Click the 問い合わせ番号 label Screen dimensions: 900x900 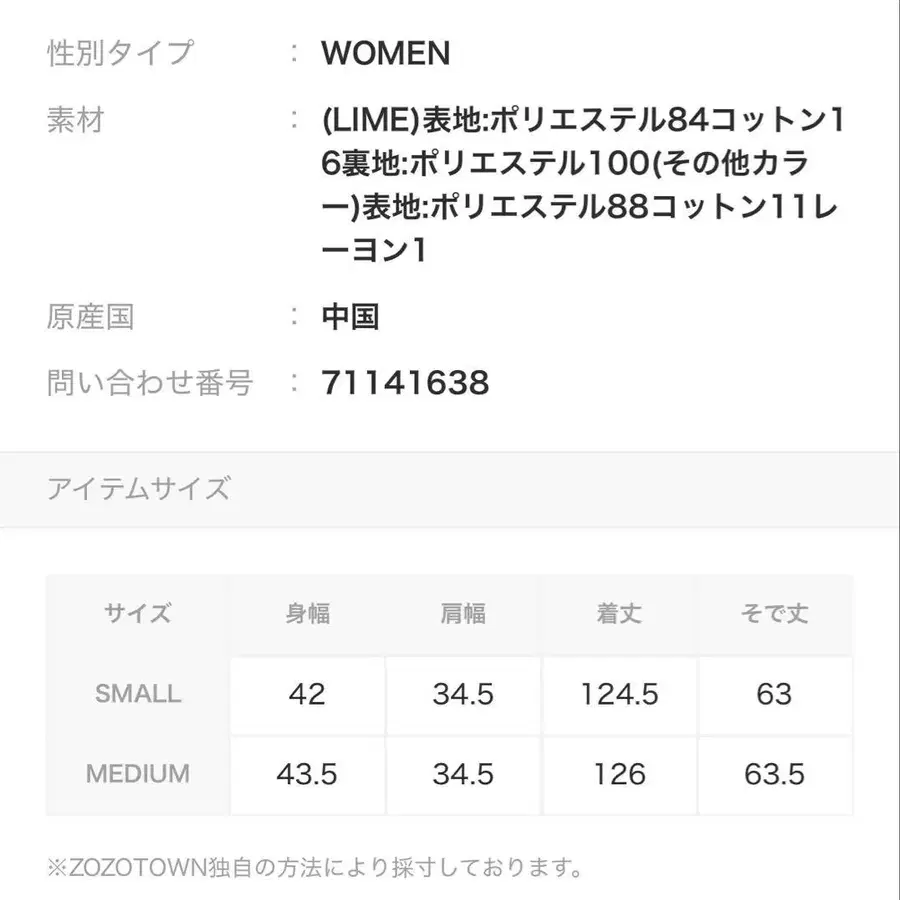pyautogui.click(x=150, y=382)
